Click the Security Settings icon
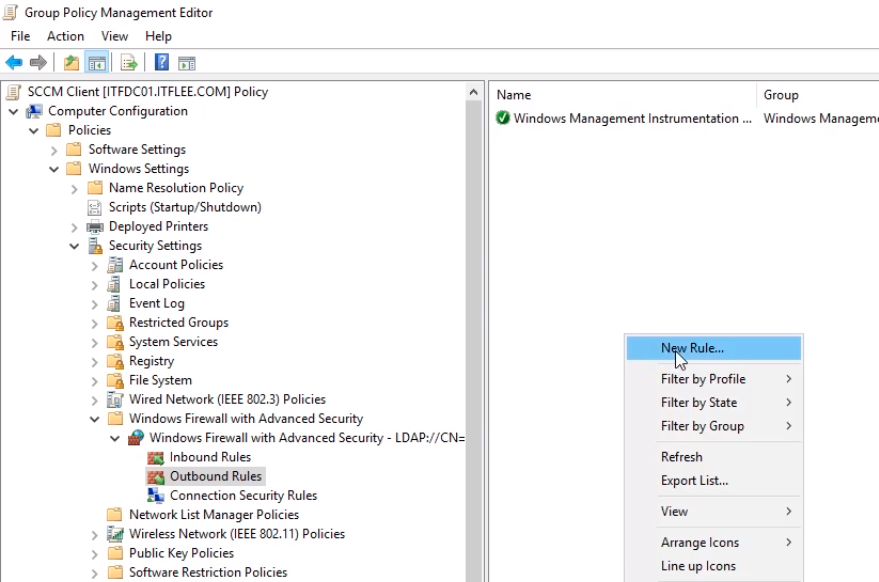The image size is (879, 582). pyautogui.click(x=95, y=246)
